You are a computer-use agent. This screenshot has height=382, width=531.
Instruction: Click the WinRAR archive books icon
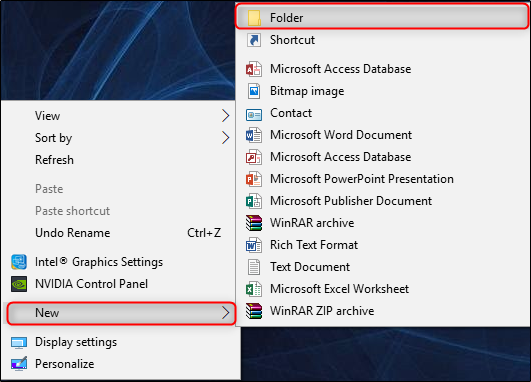click(x=254, y=223)
